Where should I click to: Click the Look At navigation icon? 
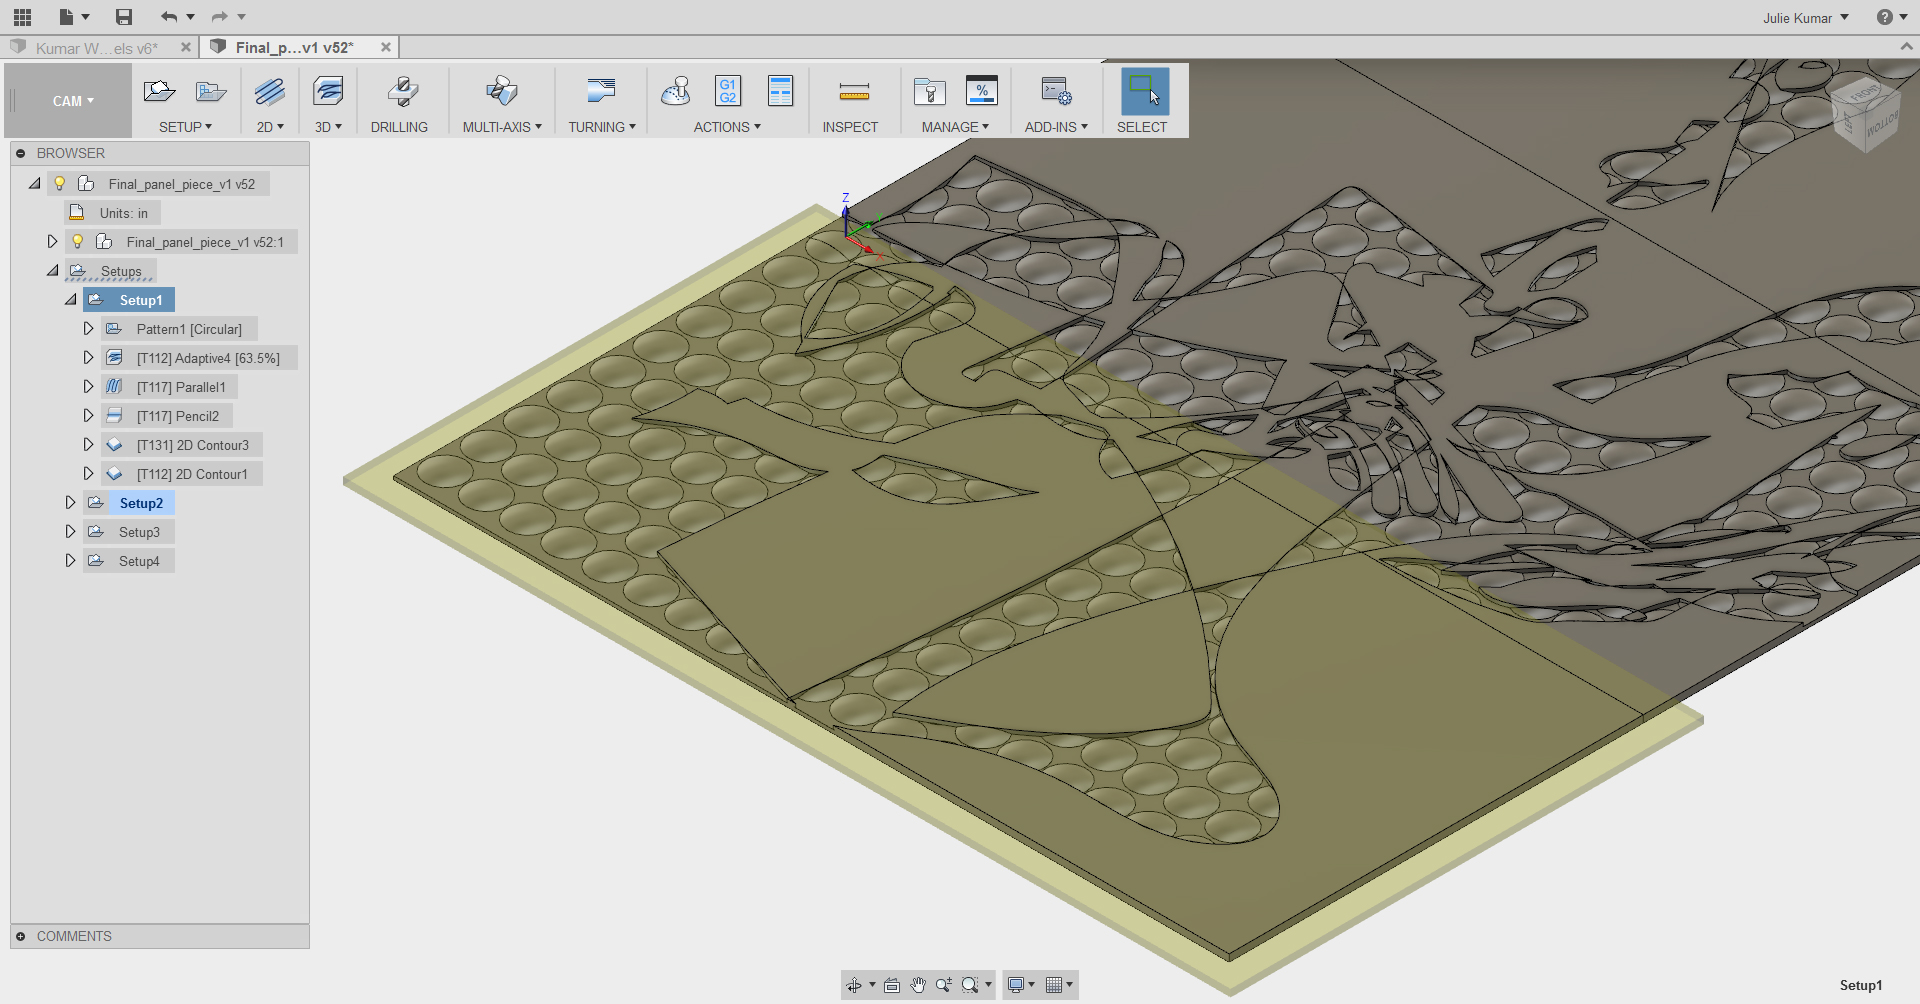pos(892,985)
